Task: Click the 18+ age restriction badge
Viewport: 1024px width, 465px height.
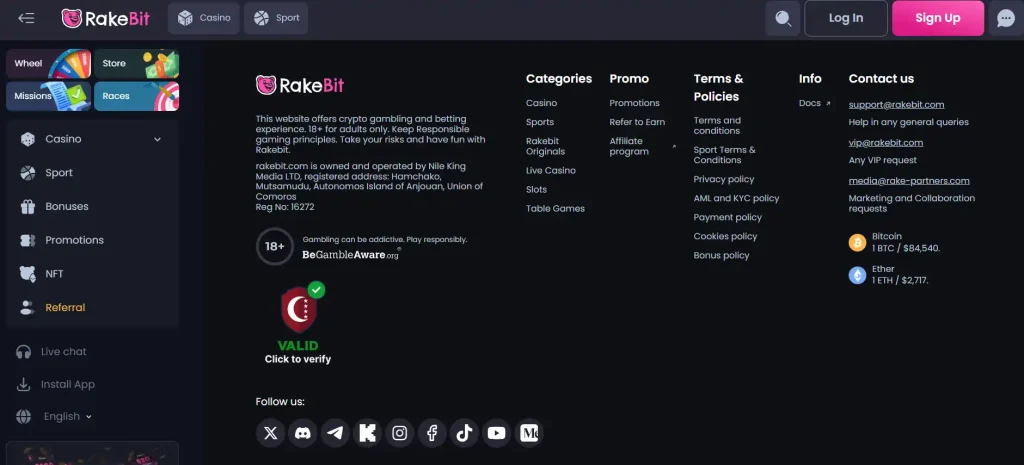Action: click(x=275, y=246)
